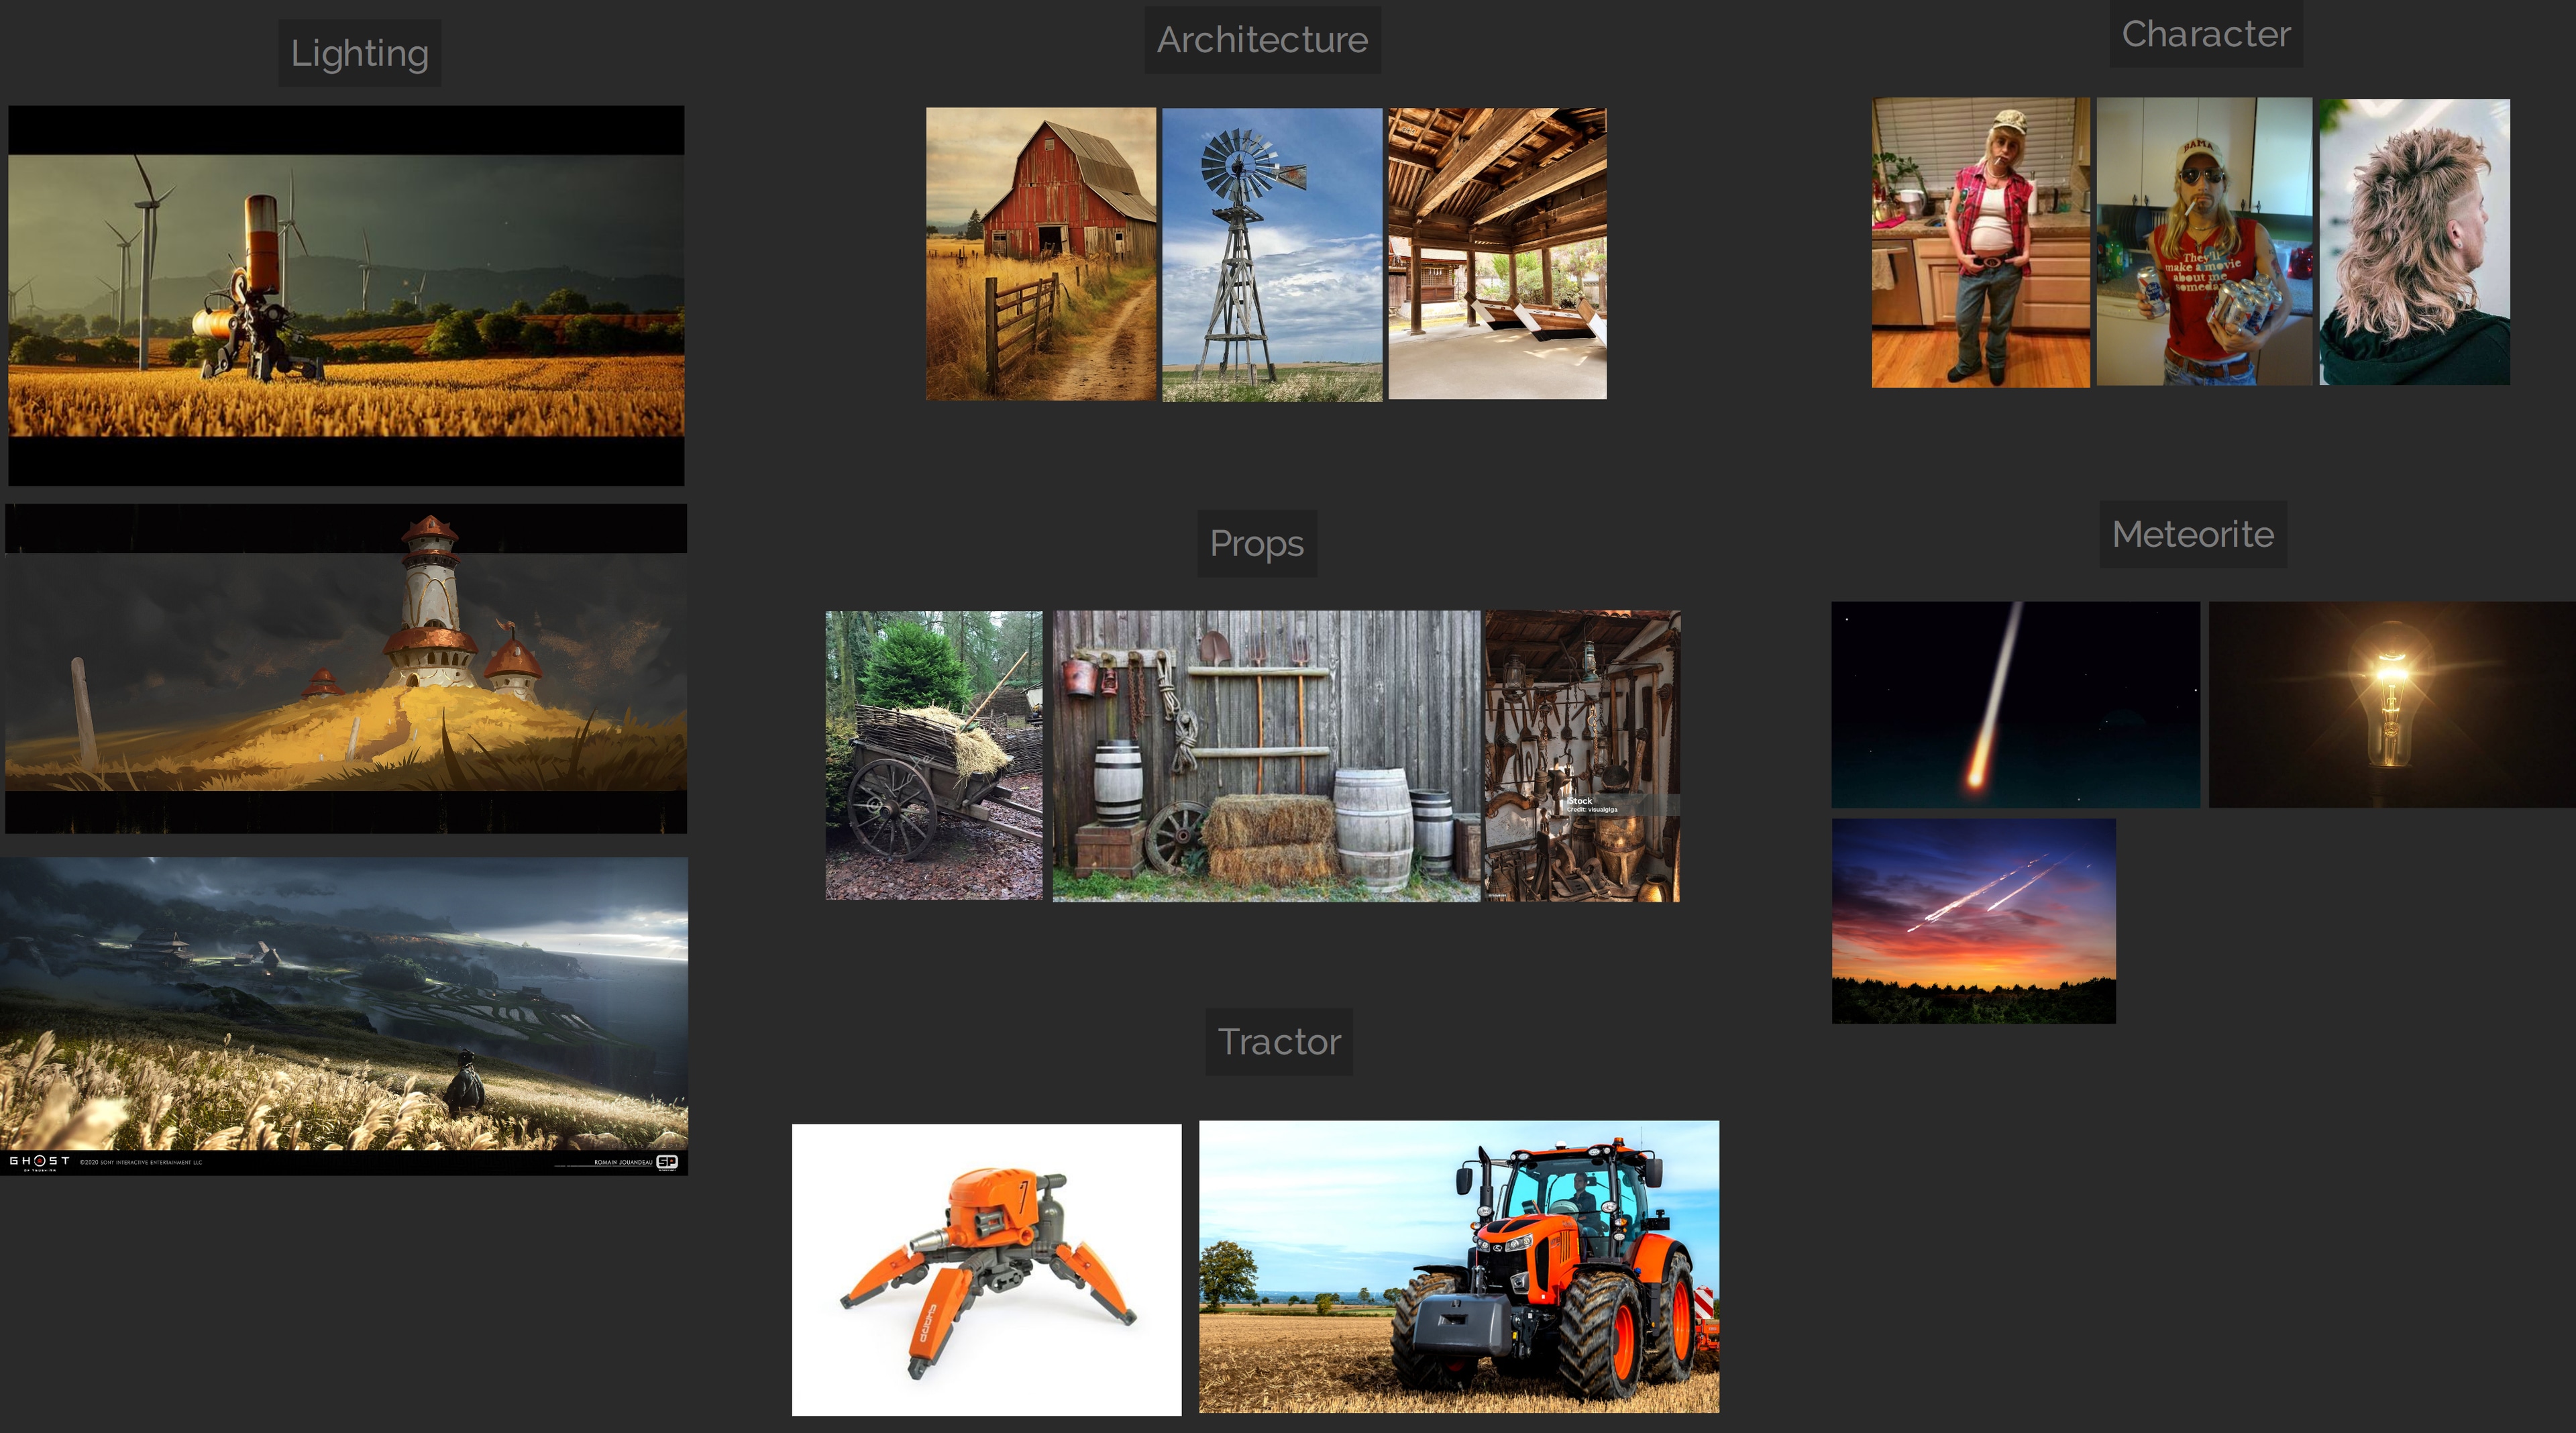Click the Character section label
2576x1433 pixels.
pyautogui.click(x=2205, y=34)
